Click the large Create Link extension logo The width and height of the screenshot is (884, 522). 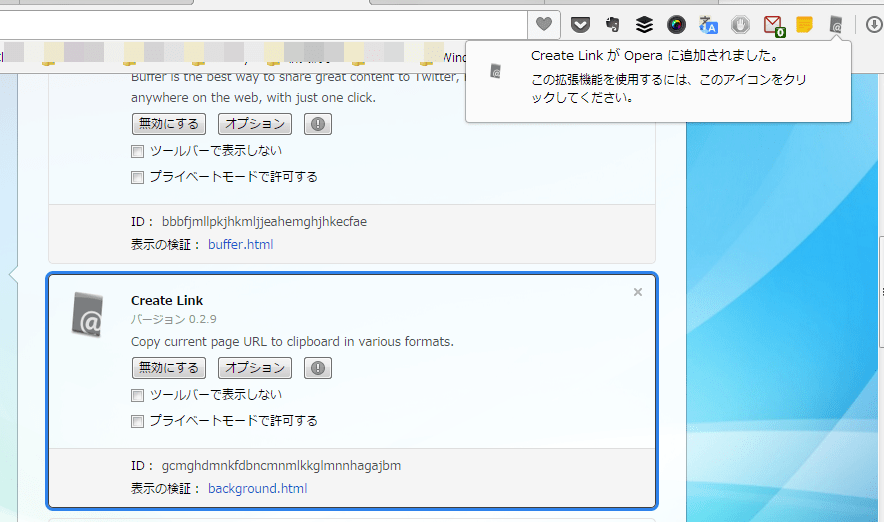[x=87, y=315]
